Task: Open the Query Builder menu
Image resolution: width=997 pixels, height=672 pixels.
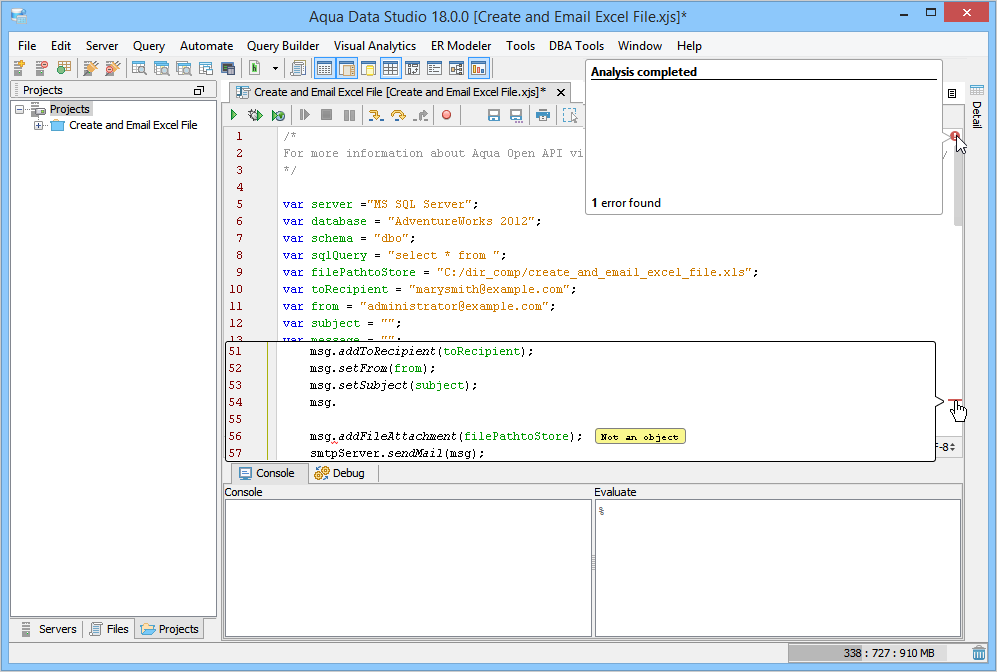Action: click(283, 46)
